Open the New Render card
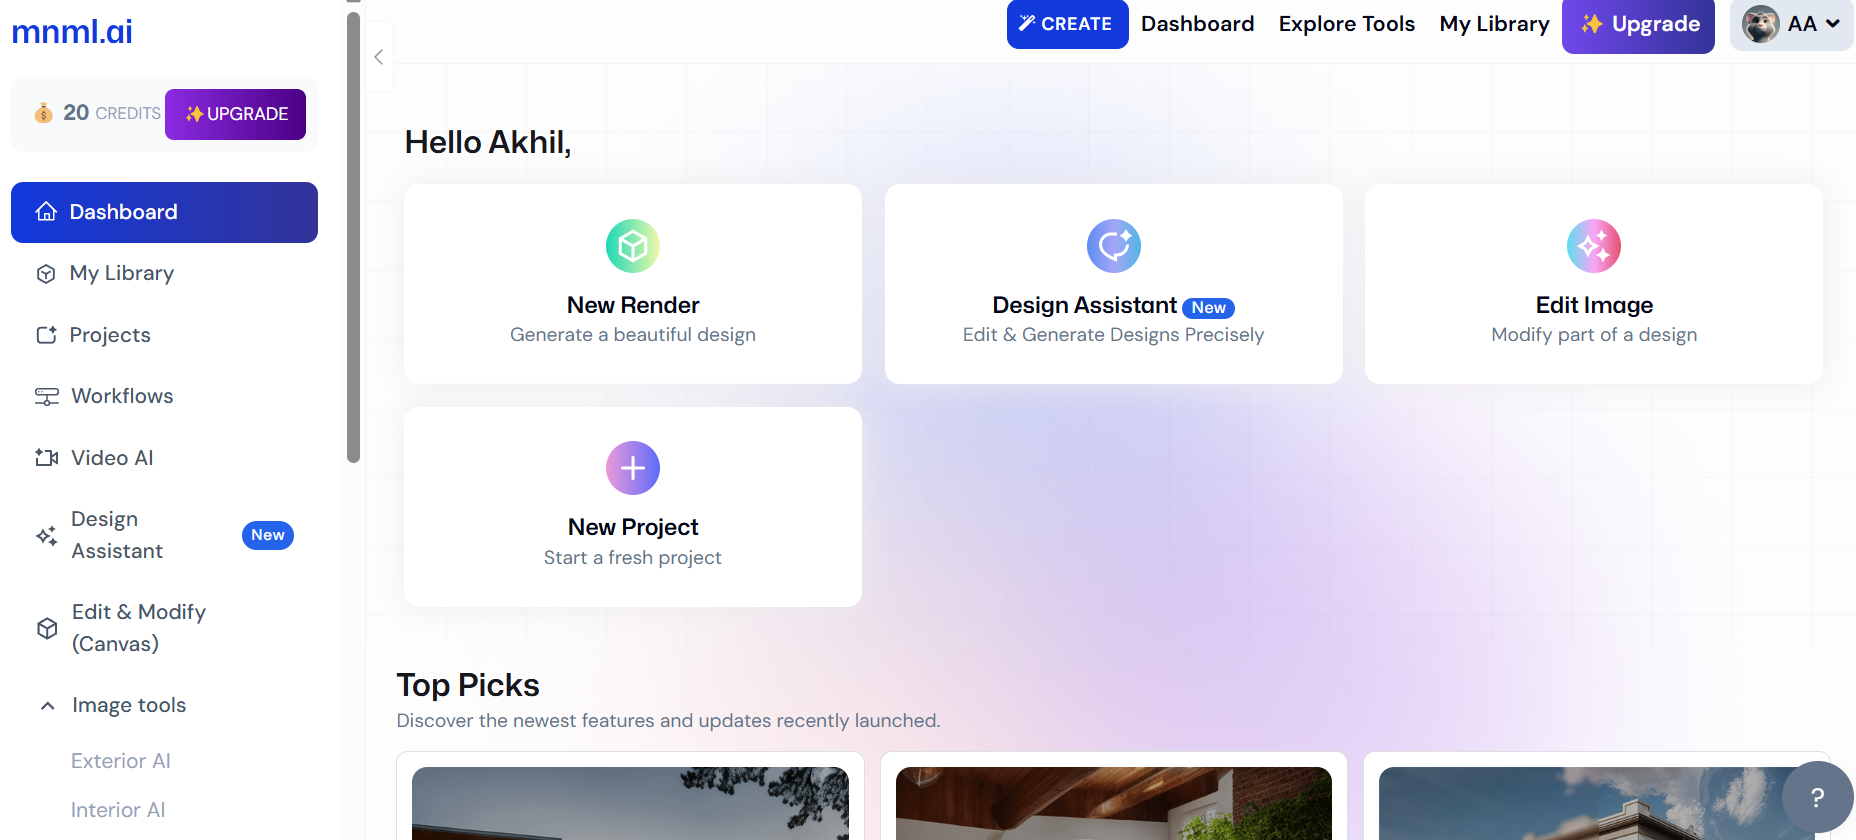 pyautogui.click(x=633, y=284)
